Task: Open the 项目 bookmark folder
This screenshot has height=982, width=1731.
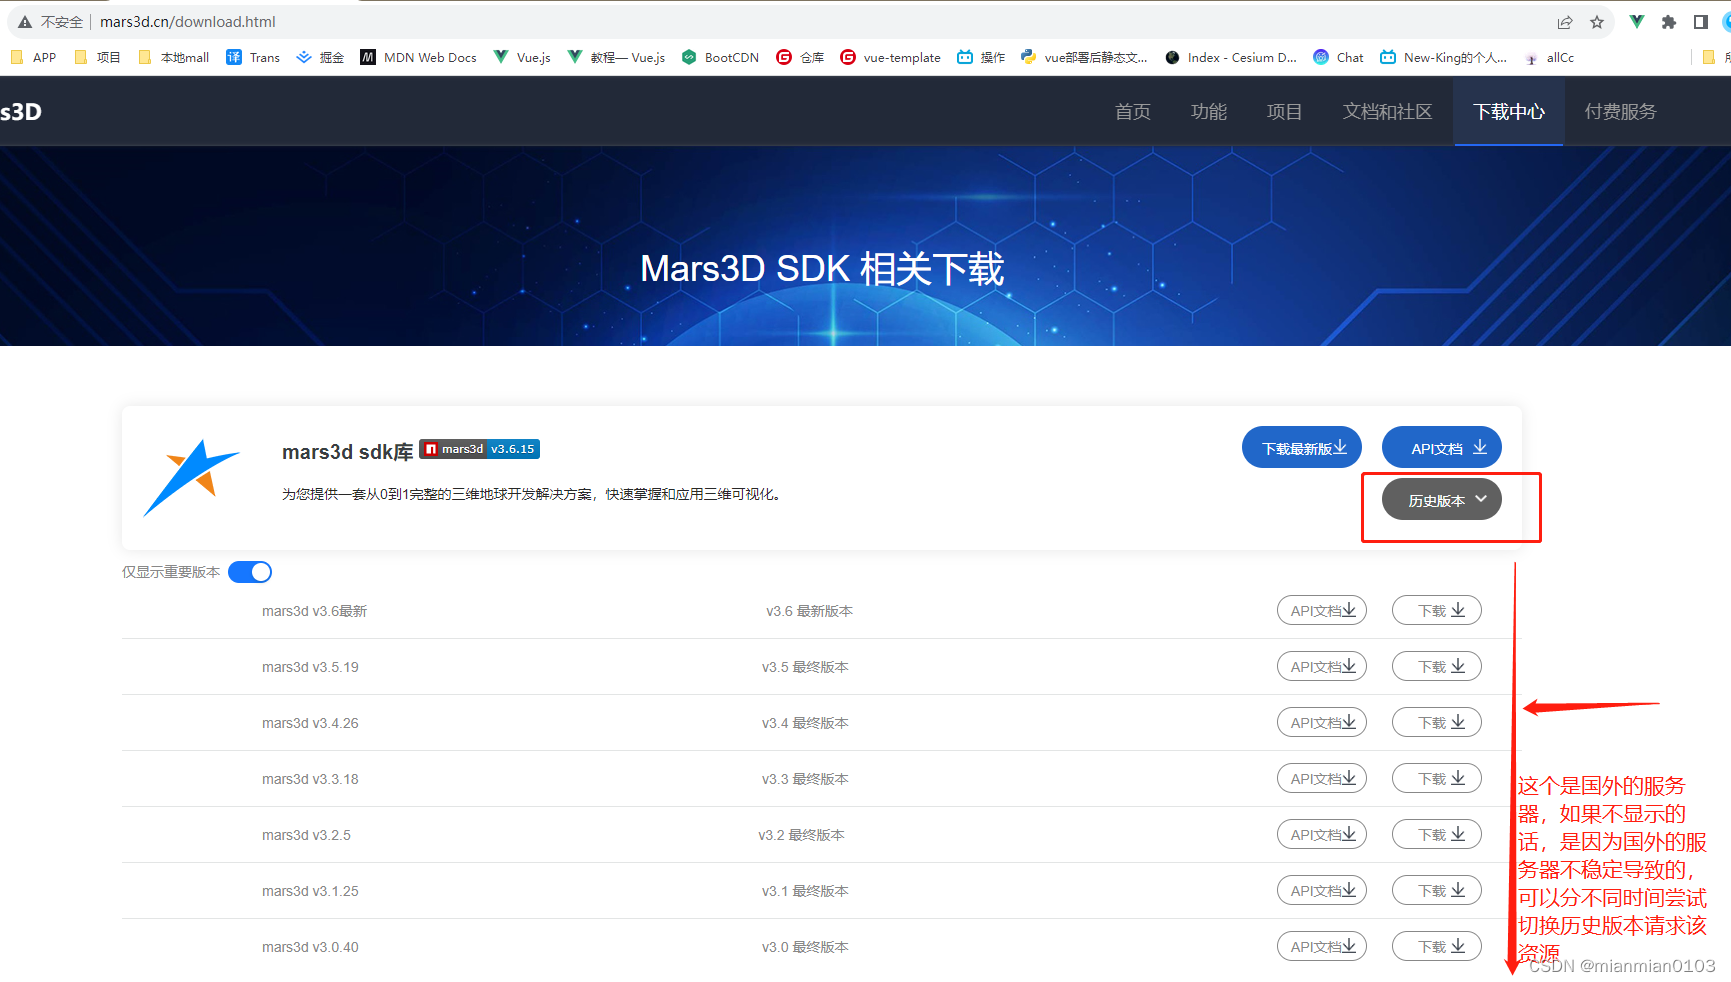Action: [97, 58]
